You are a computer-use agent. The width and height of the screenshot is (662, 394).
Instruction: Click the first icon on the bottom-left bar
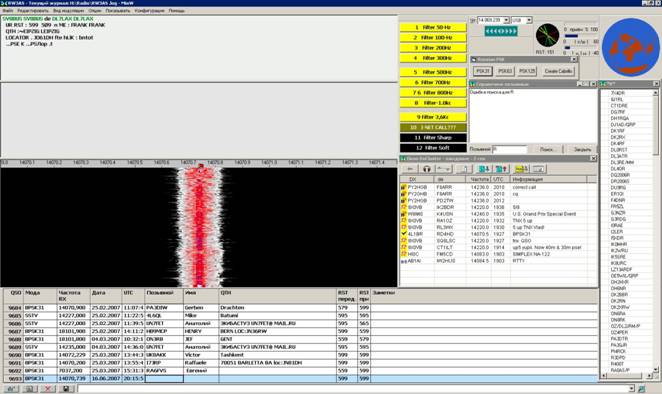coord(11,389)
